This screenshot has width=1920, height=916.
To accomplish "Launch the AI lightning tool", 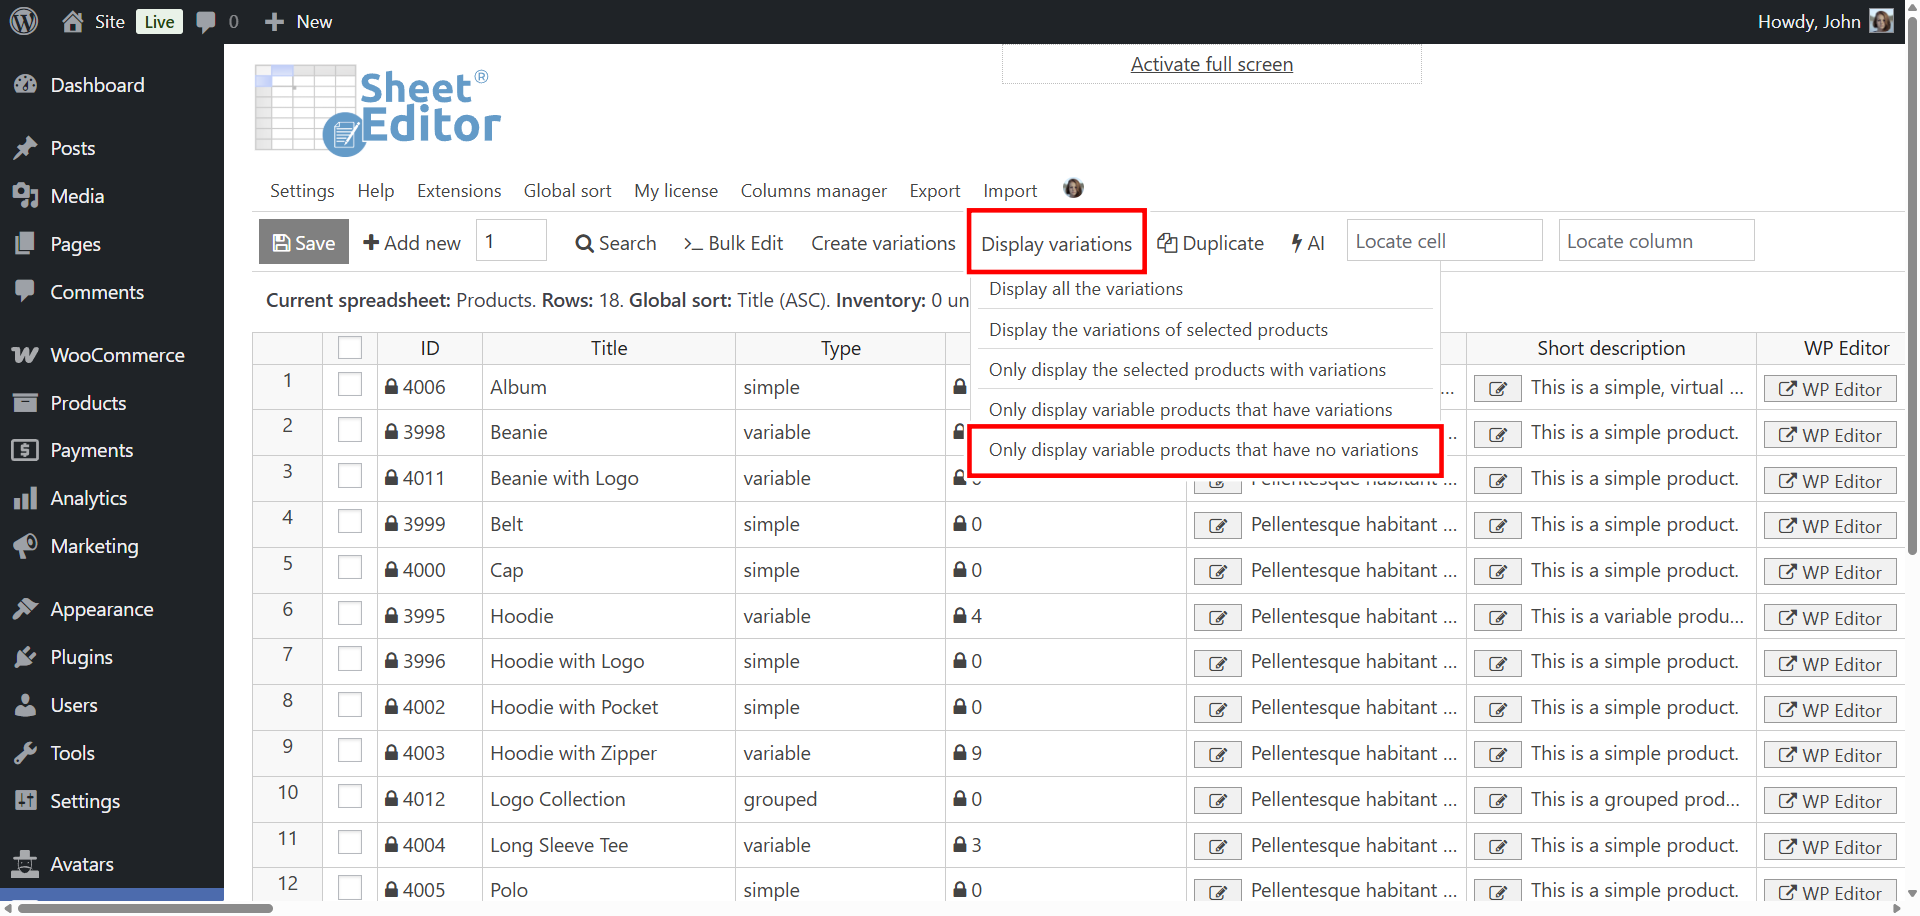I will click(x=1307, y=242).
